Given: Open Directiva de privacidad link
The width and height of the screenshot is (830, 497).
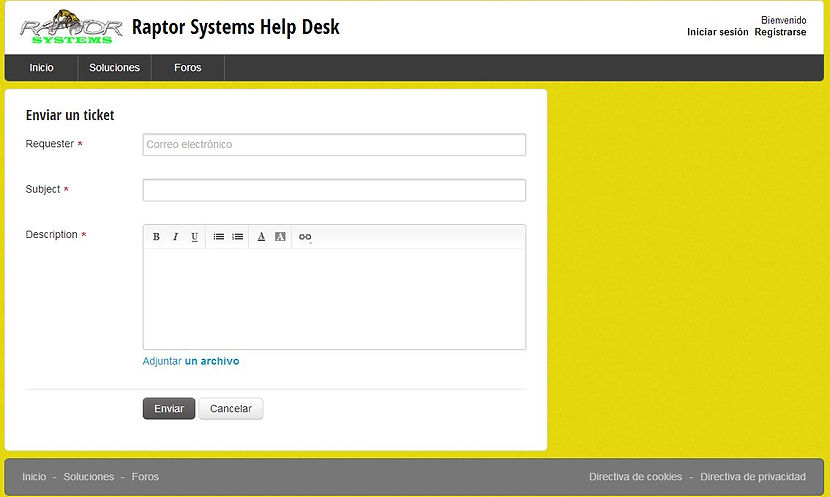Looking at the screenshot, I should pyautogui.click(x=753, y=477).
